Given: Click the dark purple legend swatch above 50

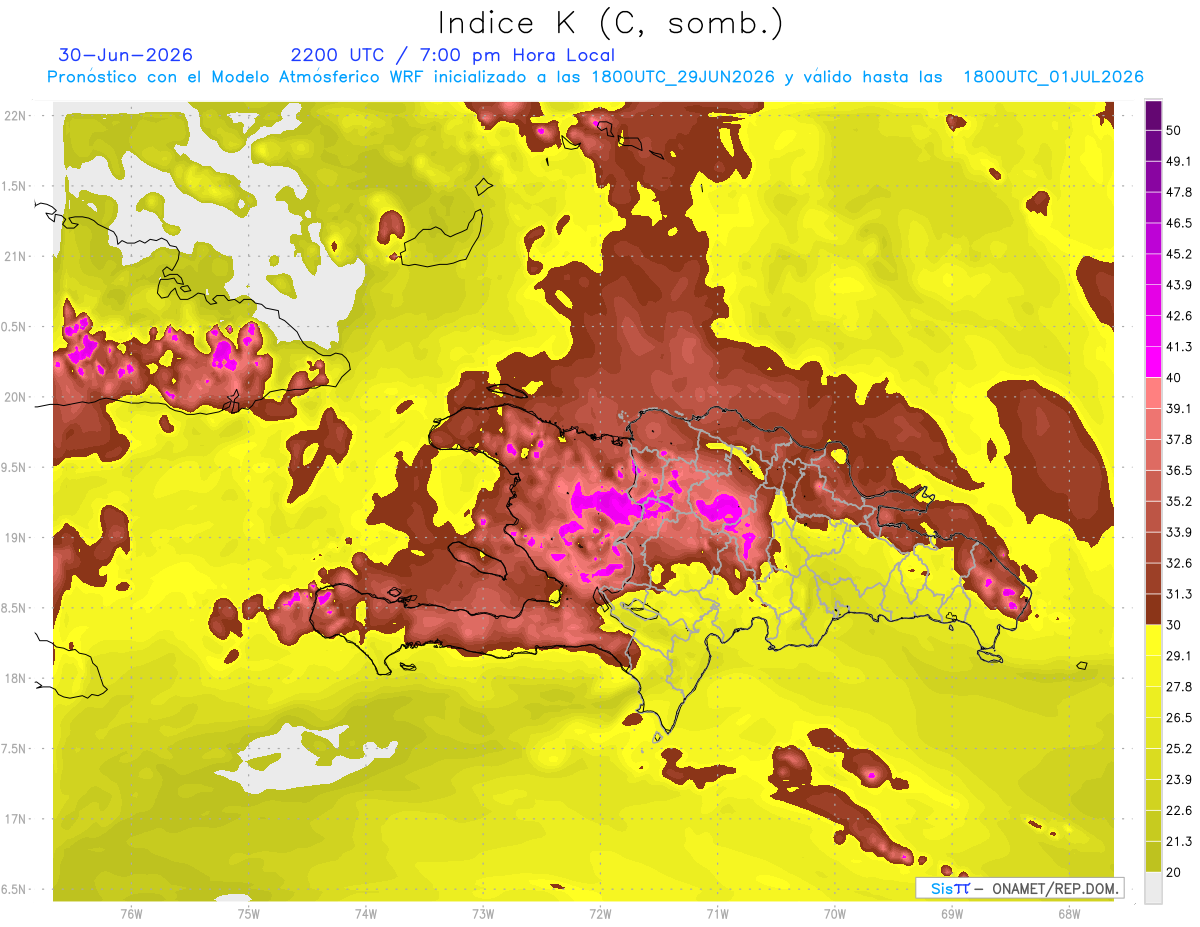Looking at the screenshot, I should coord(1154,116).
